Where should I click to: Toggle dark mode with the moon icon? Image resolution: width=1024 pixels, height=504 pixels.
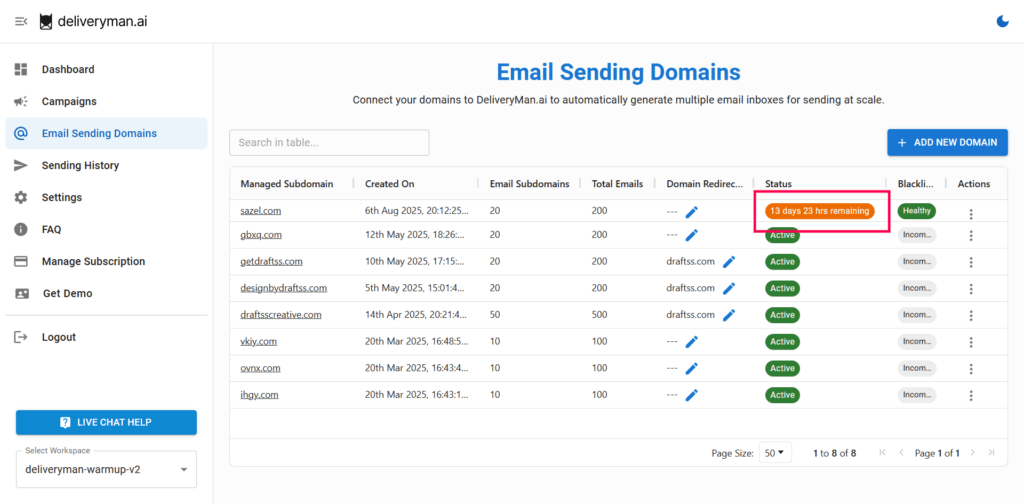[x=1003, y=21]
